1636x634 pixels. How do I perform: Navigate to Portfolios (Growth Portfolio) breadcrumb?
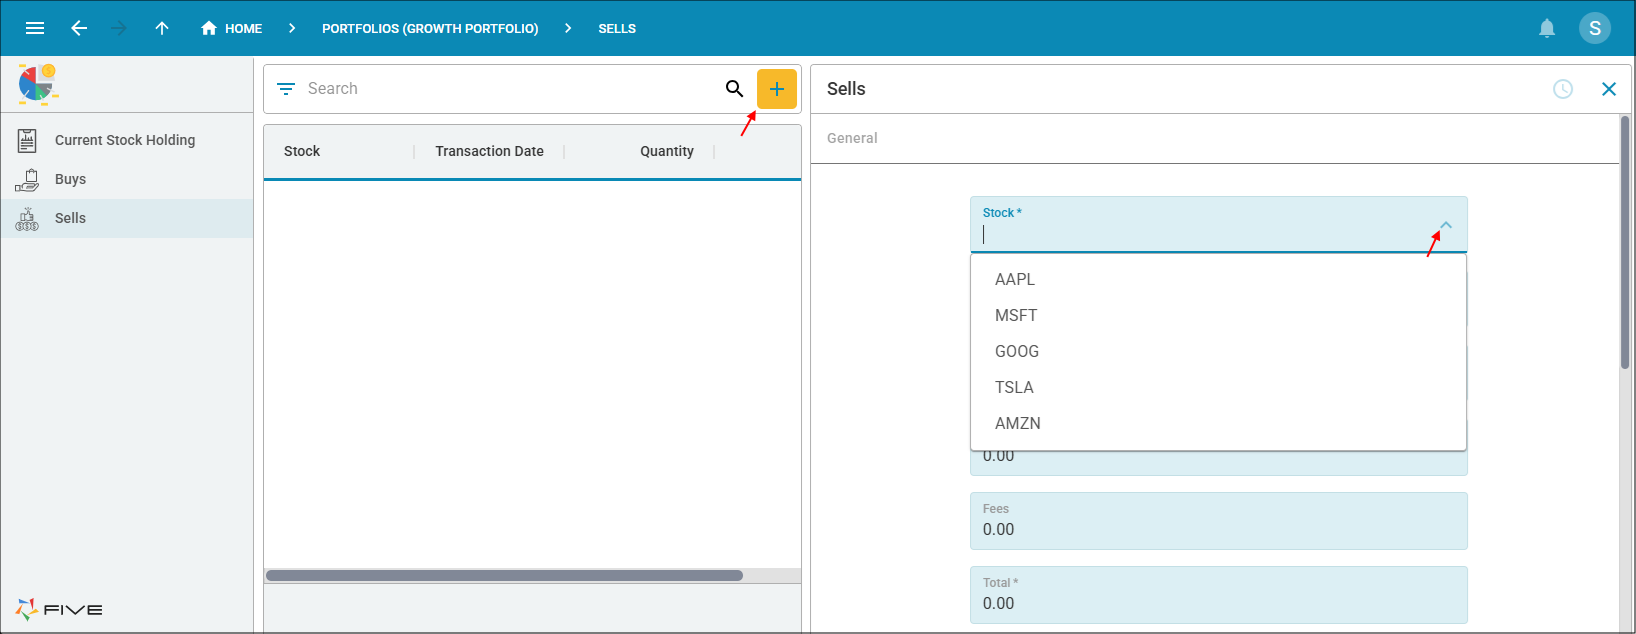(430, 28)
